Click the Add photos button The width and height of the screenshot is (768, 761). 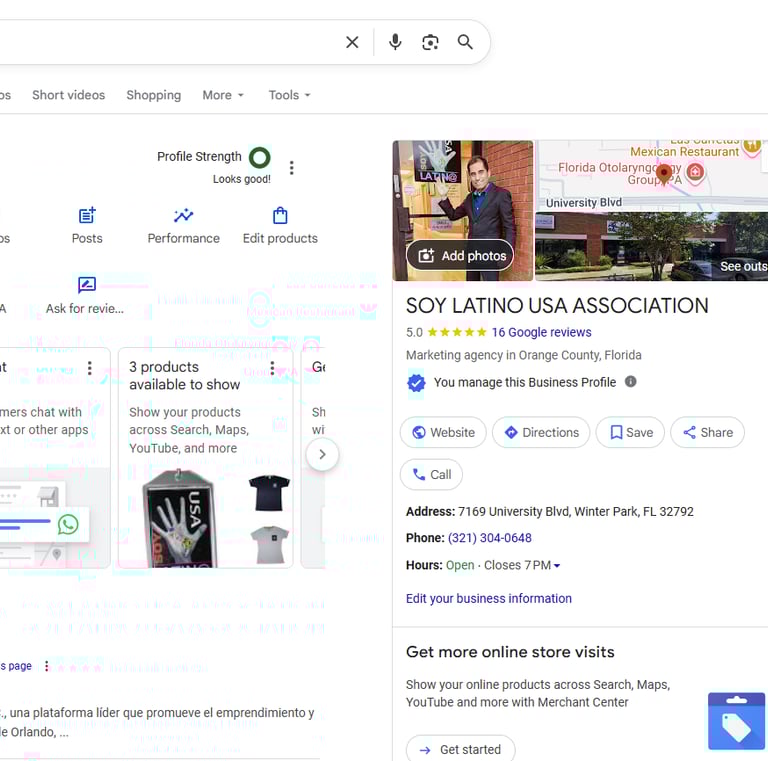[460, 255]
